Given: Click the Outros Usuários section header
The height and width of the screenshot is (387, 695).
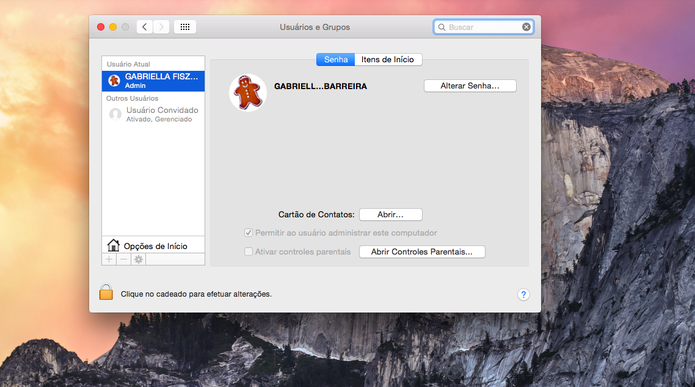Looking at the screenshot, I should coord(132,98).
